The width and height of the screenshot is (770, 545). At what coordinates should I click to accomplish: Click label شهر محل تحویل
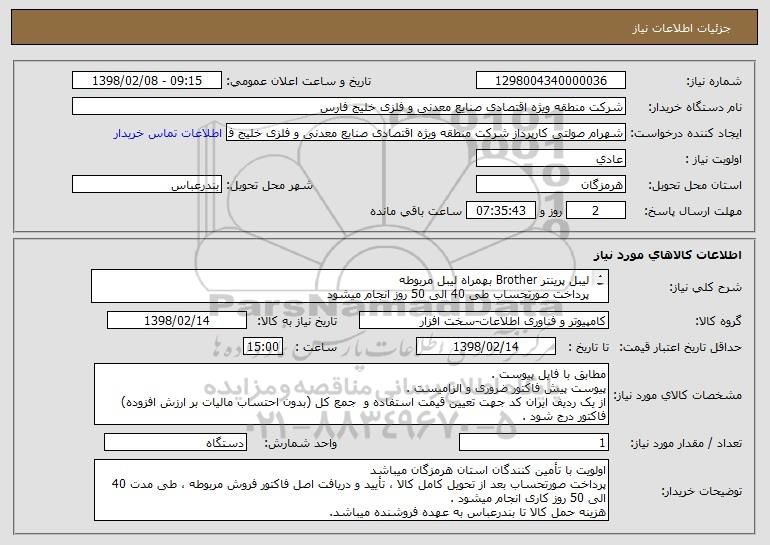pos(269,185)
